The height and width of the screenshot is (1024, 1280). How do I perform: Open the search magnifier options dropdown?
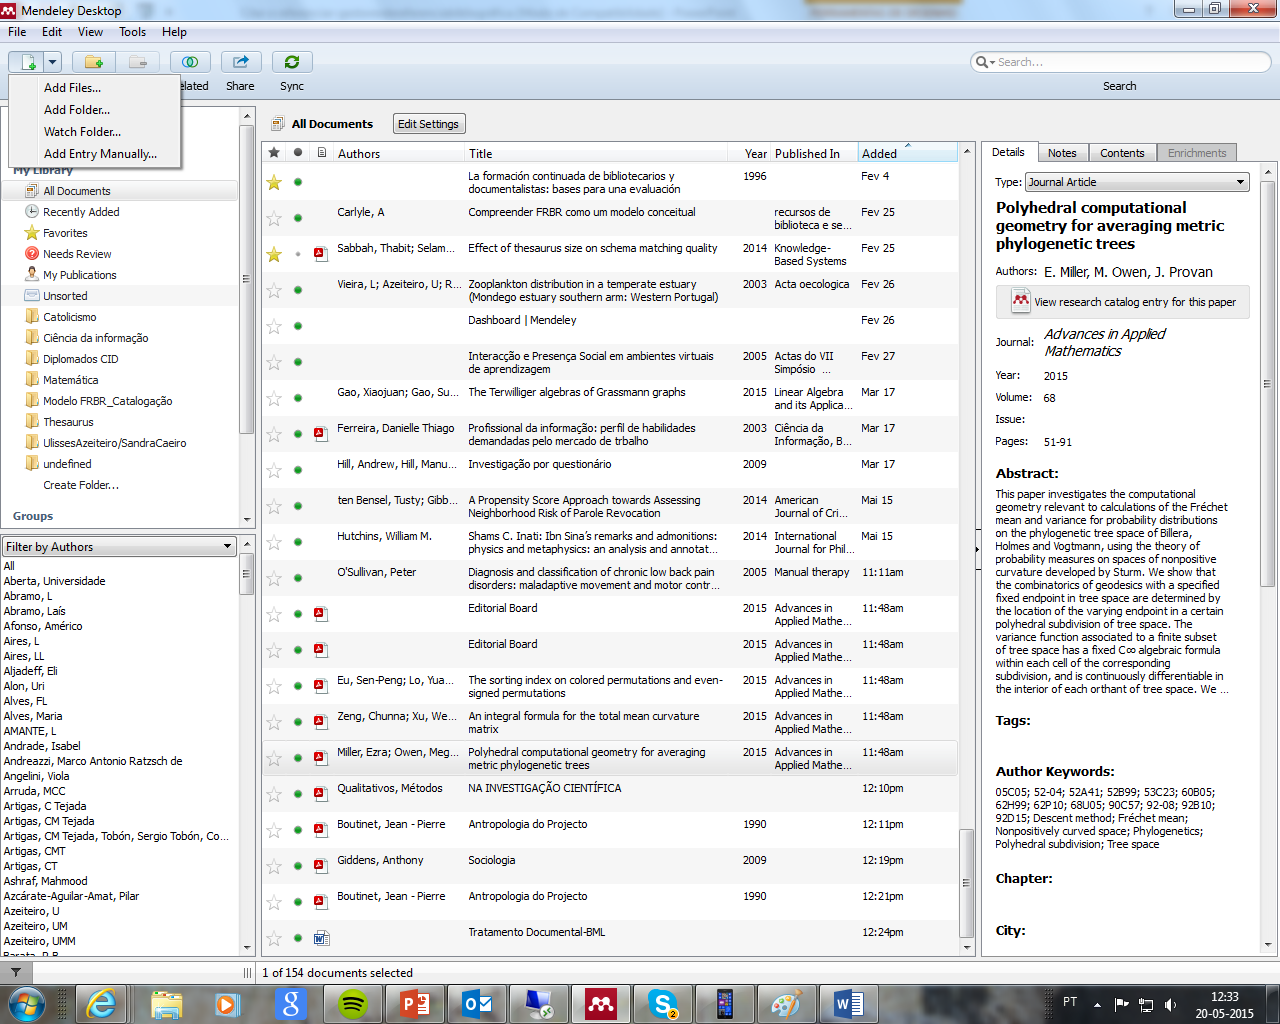coord(984,62)
